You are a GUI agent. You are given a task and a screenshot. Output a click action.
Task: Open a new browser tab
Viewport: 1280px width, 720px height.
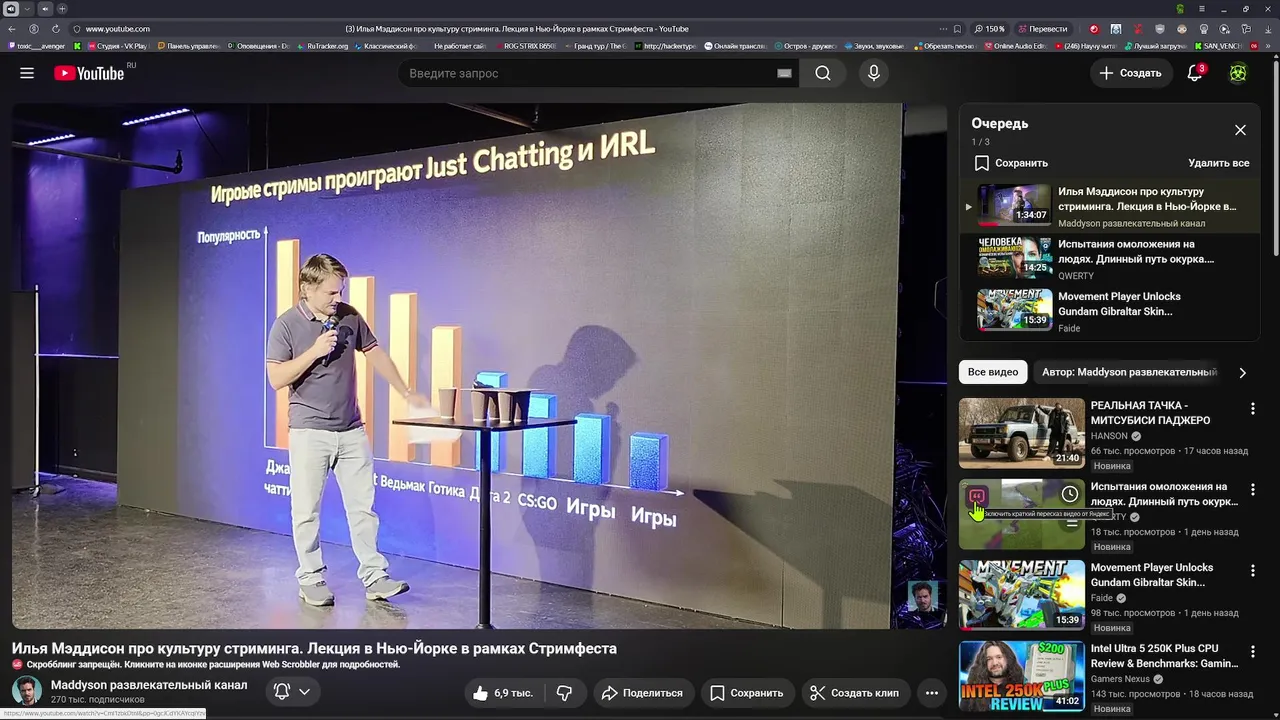61,9
